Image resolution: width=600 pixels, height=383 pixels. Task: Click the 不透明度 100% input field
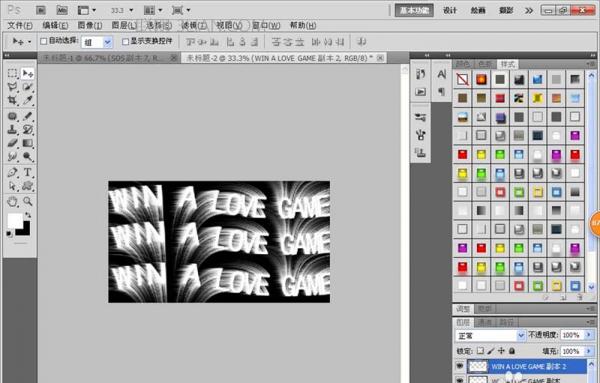[x=572, y=335]
